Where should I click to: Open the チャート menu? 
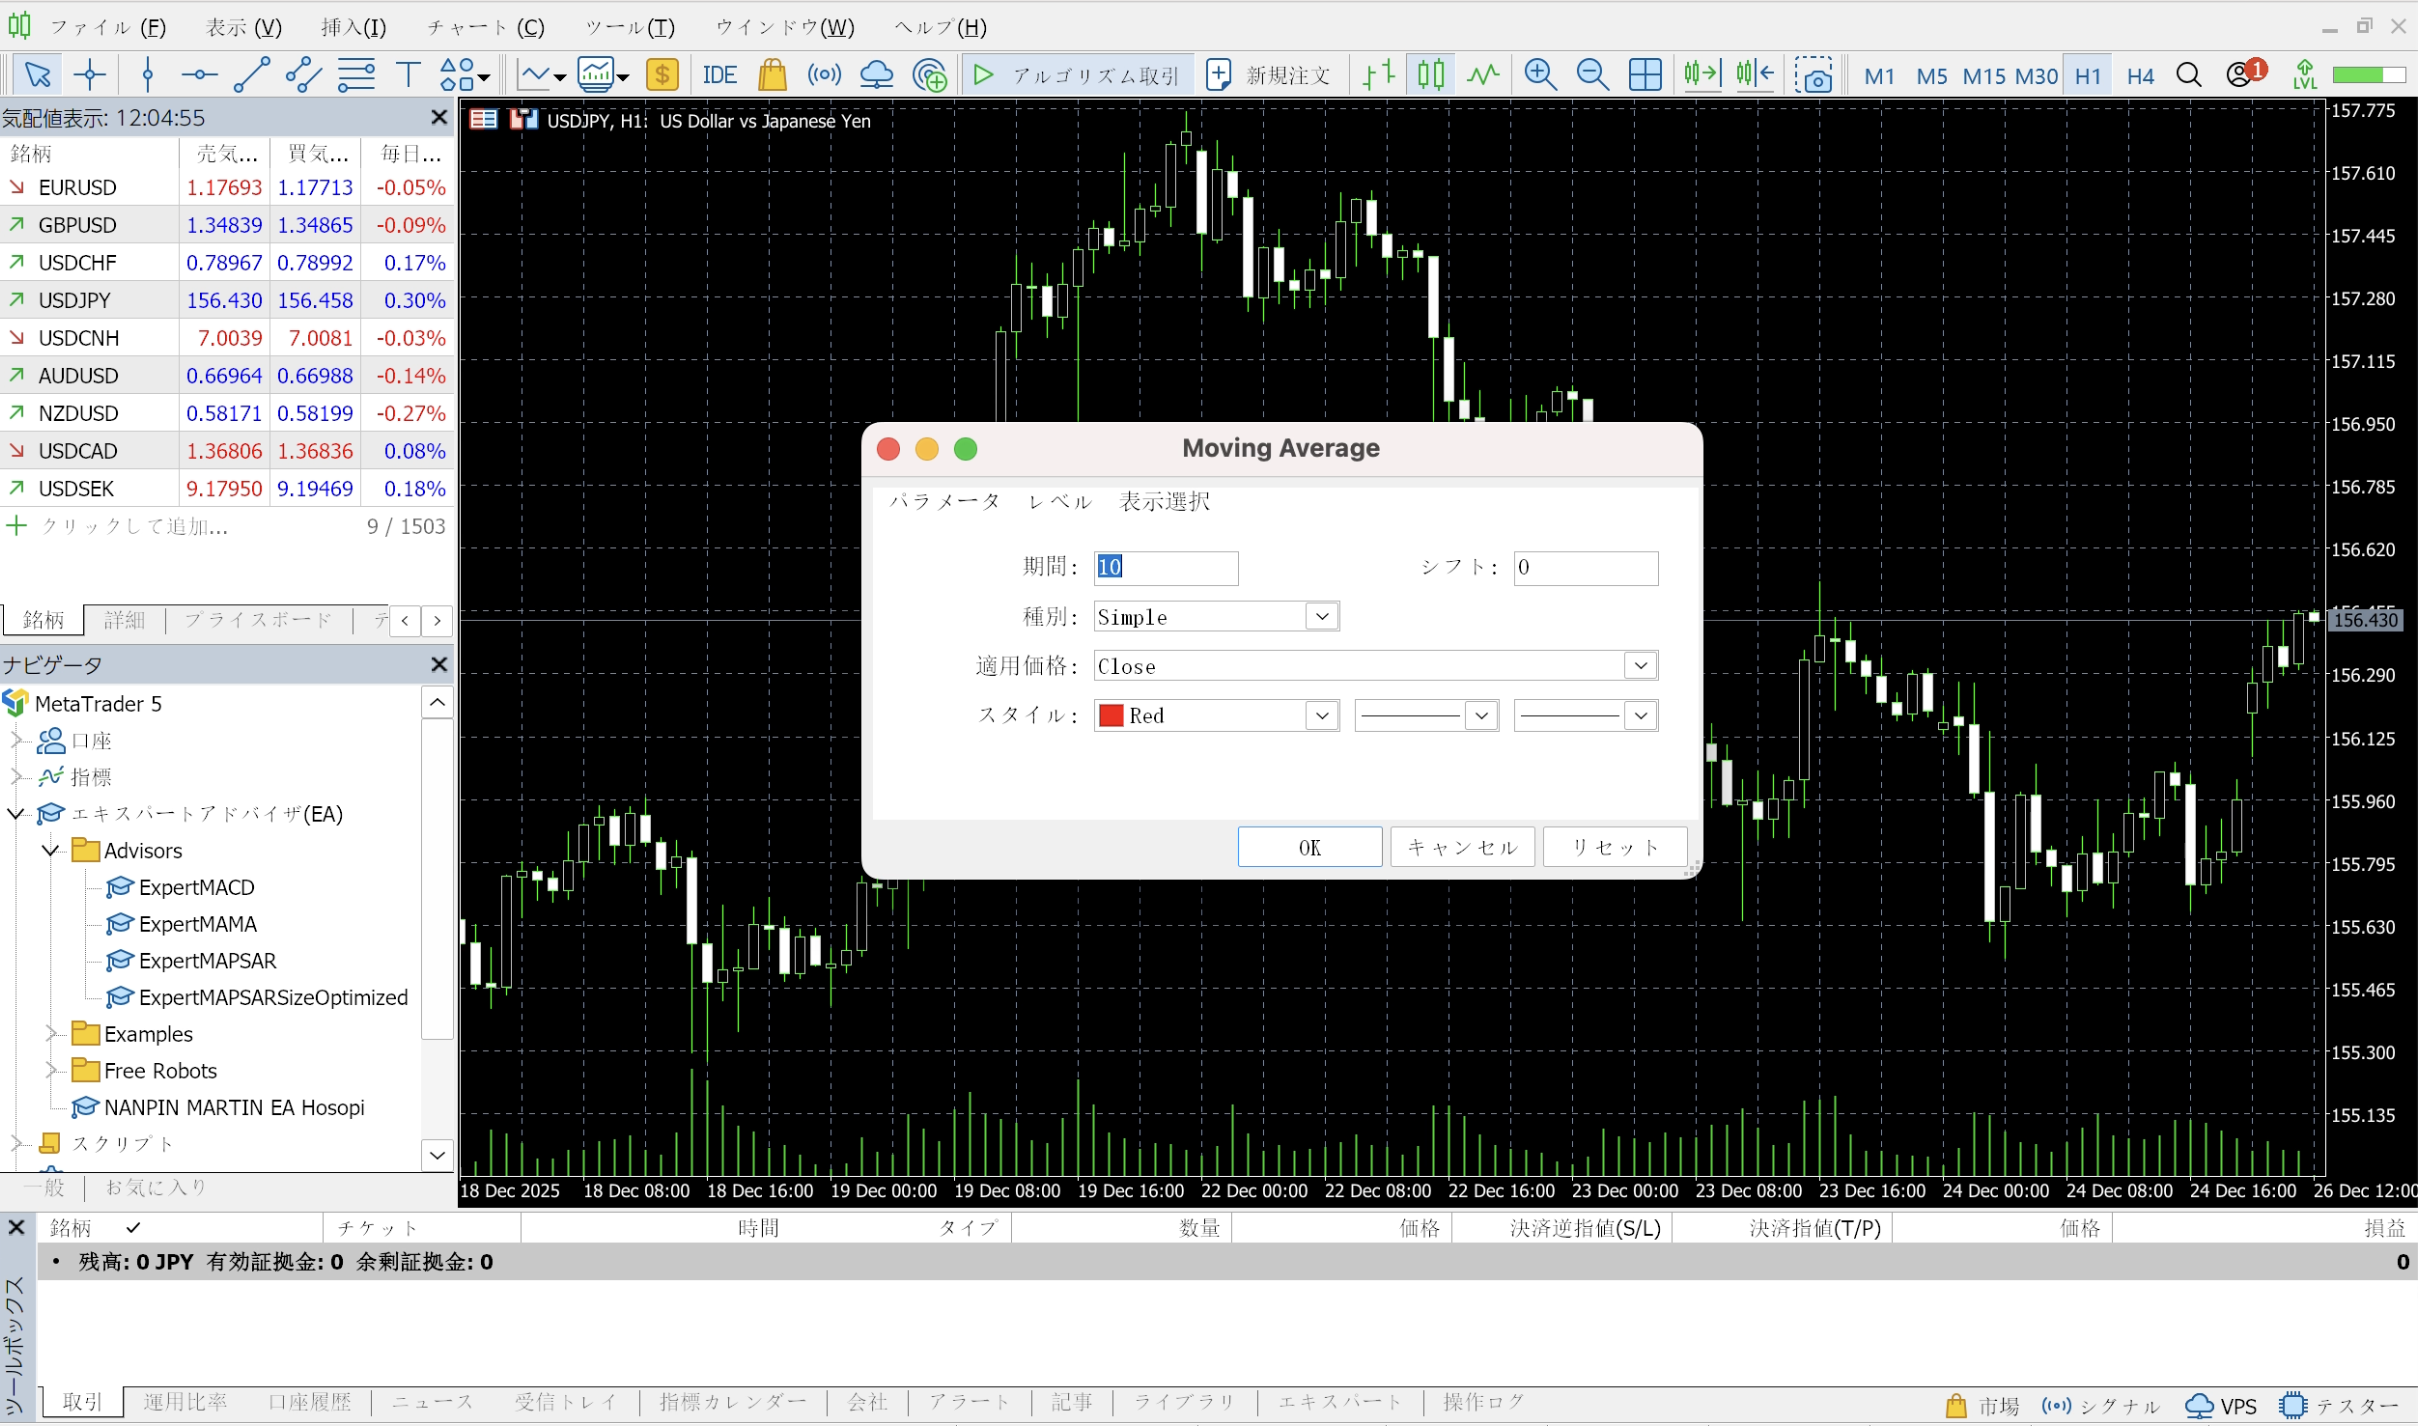486,27
